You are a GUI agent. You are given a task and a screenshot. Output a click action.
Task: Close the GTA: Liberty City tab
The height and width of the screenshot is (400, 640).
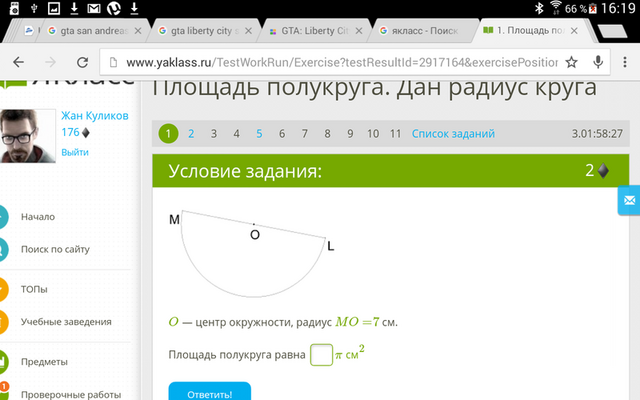359,31
